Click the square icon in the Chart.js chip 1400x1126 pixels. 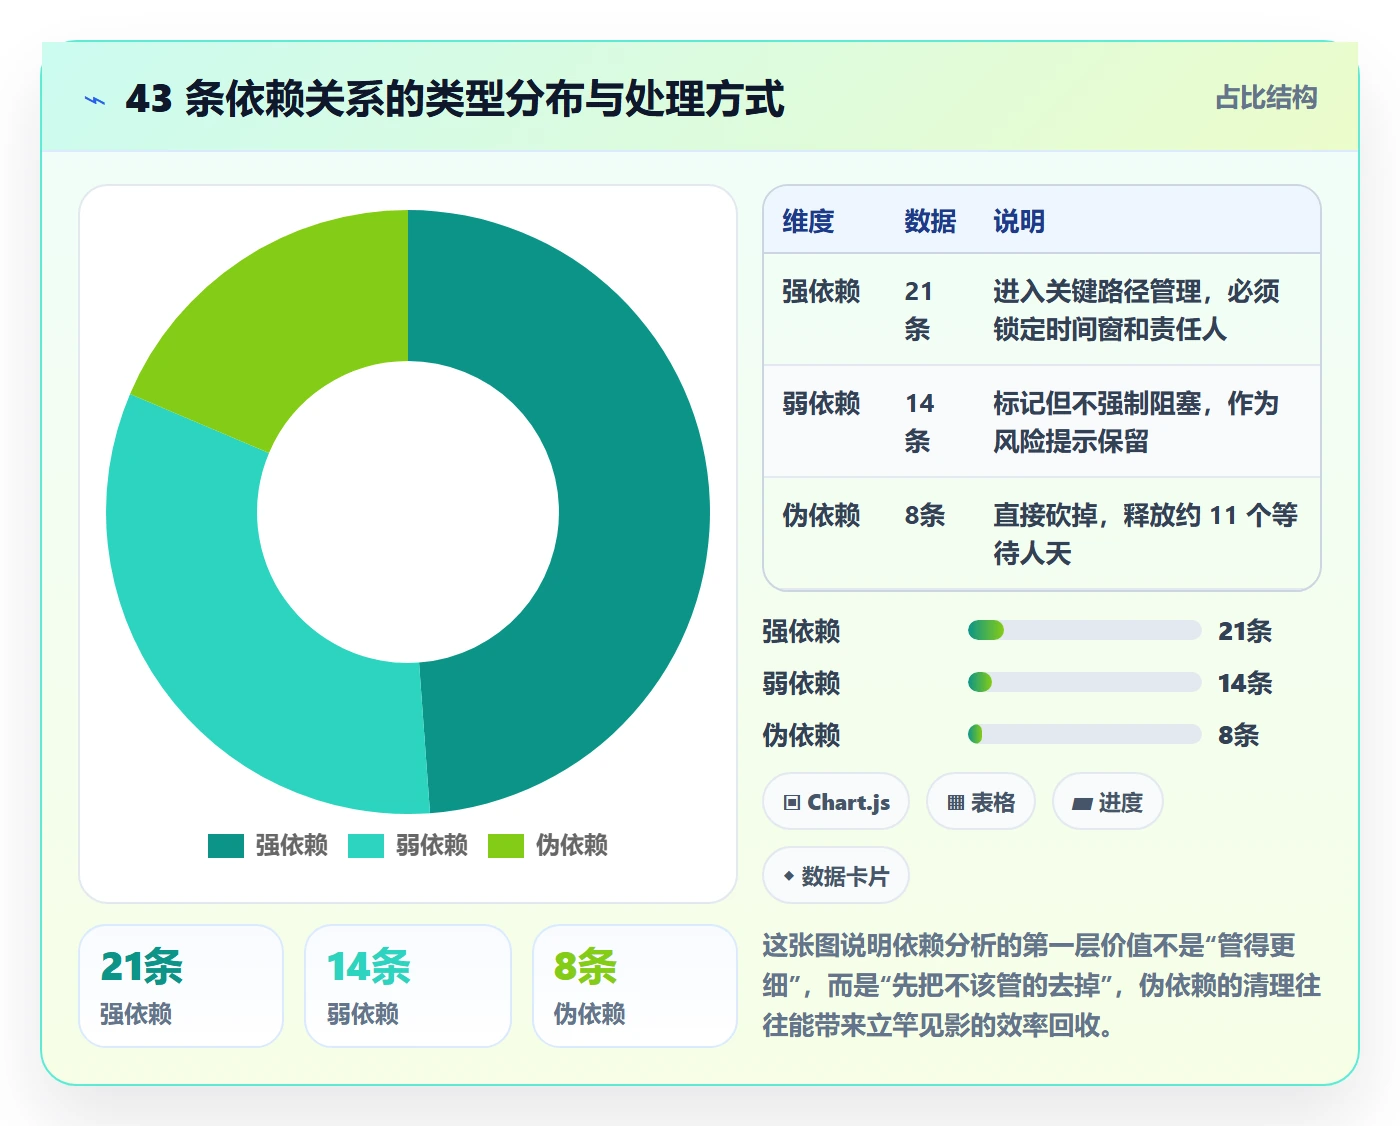(x=792, y=802)
